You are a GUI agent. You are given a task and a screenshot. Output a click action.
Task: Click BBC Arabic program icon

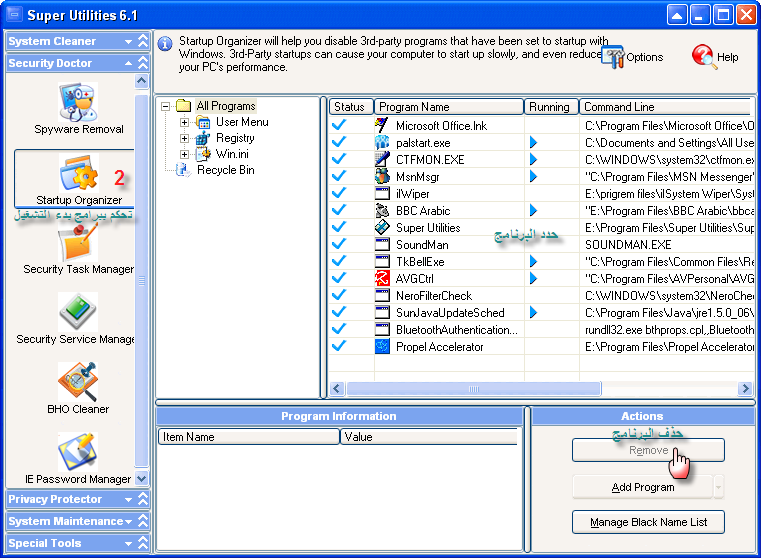click(x=382, y=210)
